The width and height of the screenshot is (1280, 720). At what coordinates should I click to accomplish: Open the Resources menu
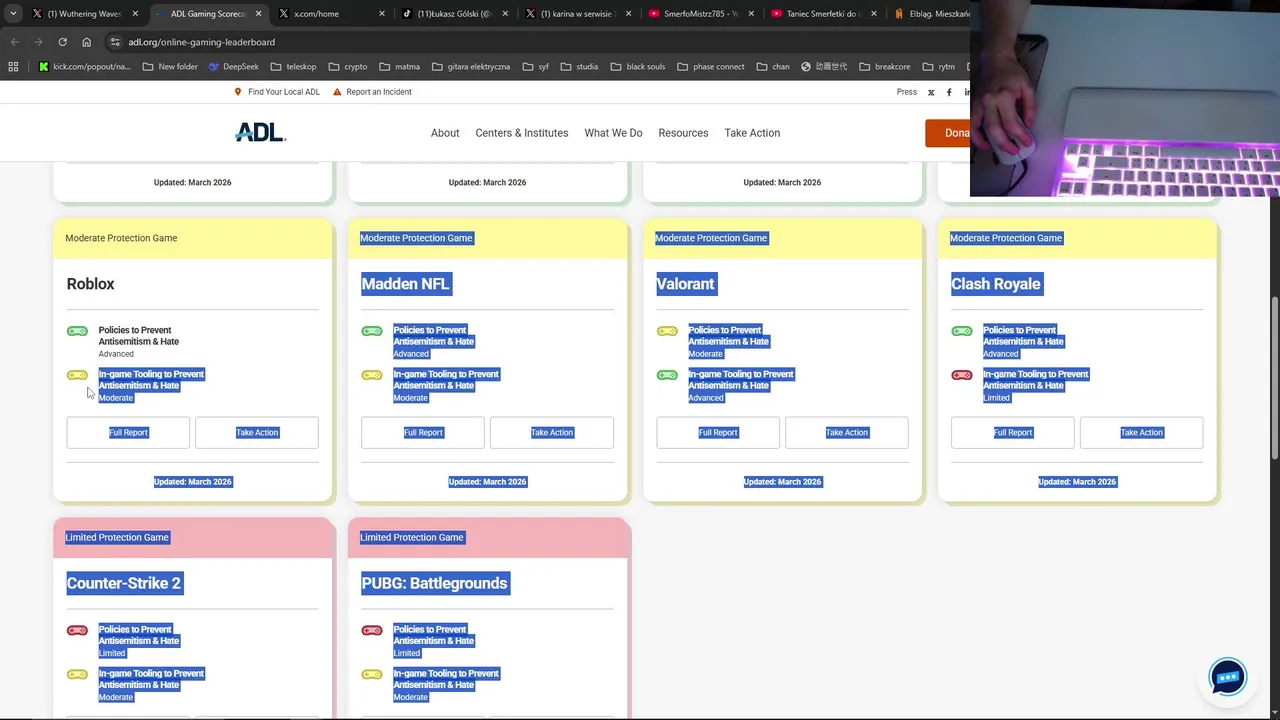(683, 133)
